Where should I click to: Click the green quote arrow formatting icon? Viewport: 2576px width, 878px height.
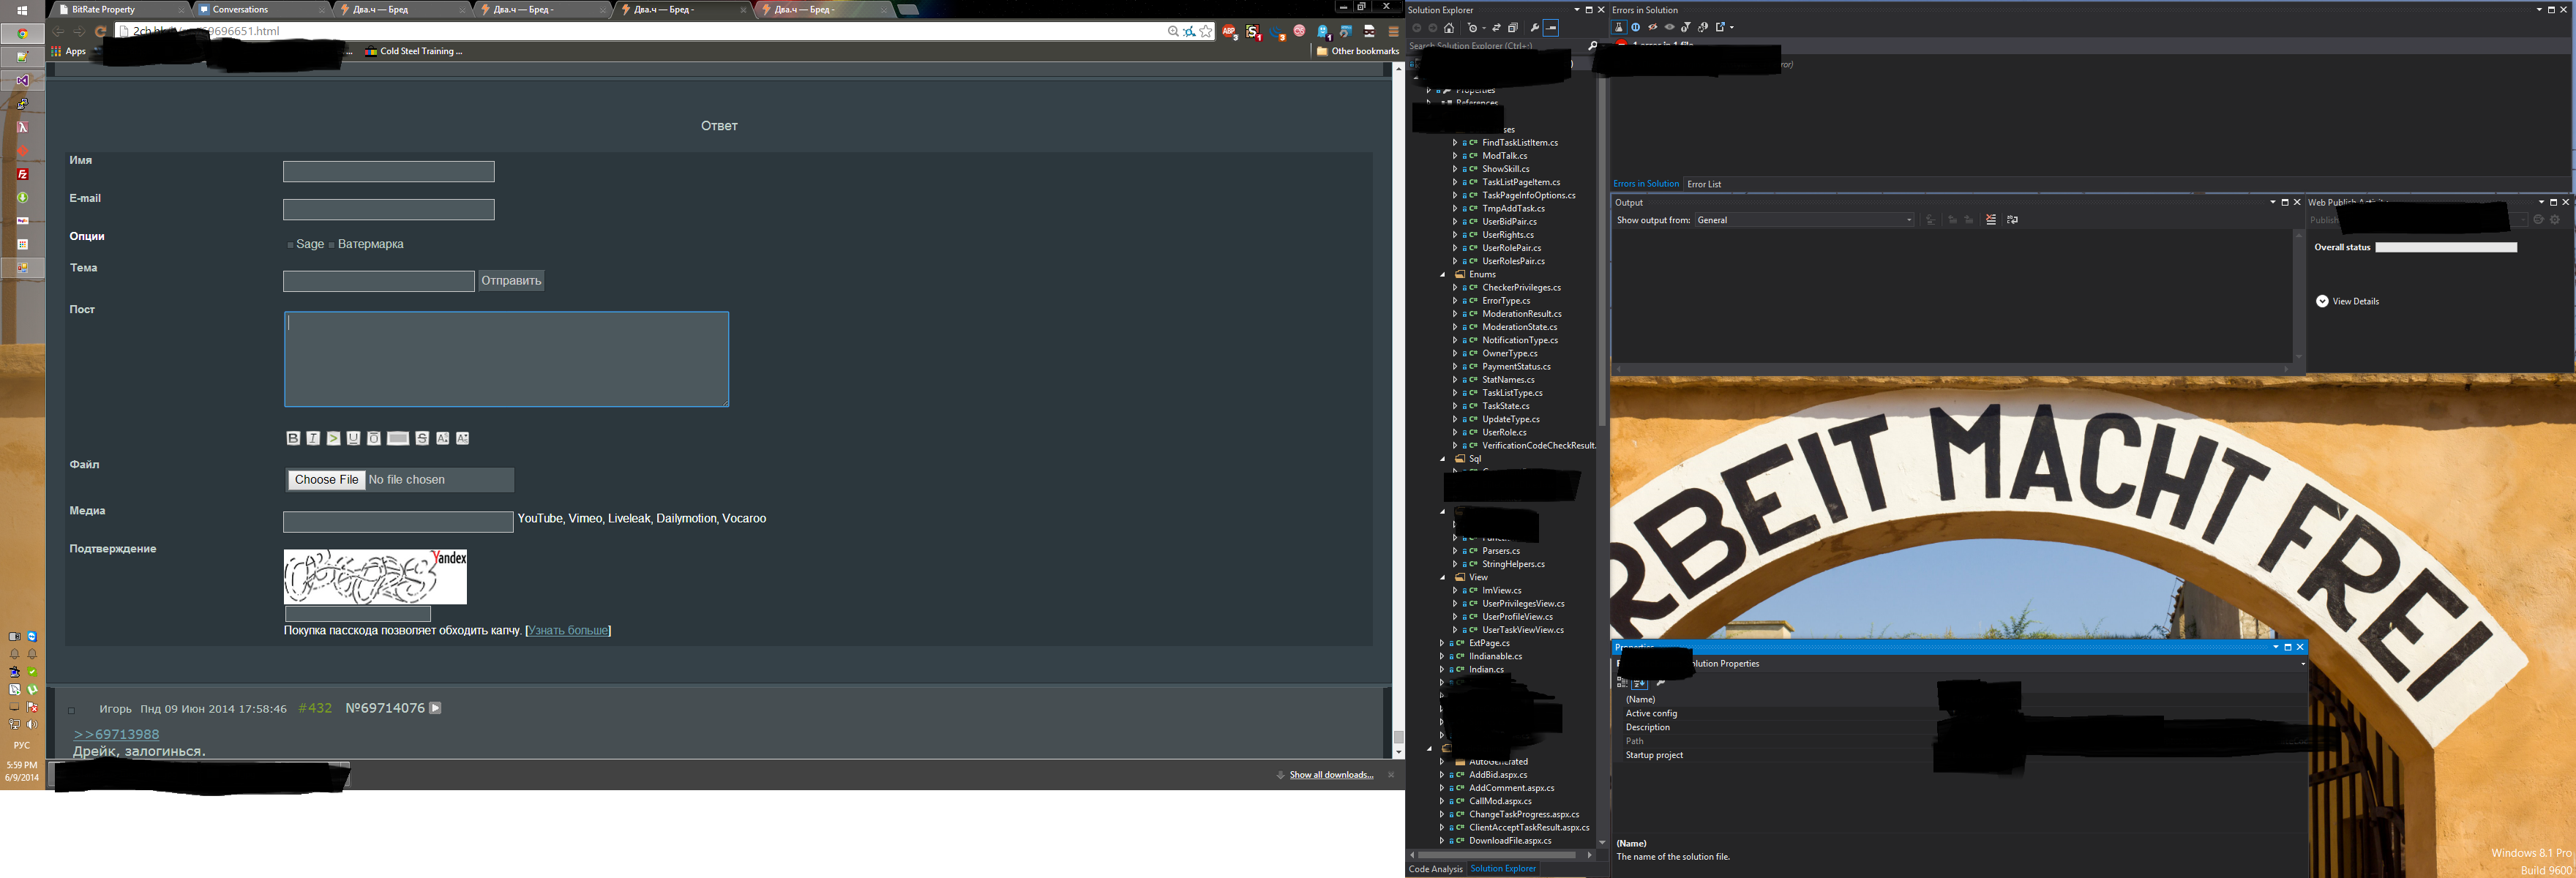coord(334,438)
